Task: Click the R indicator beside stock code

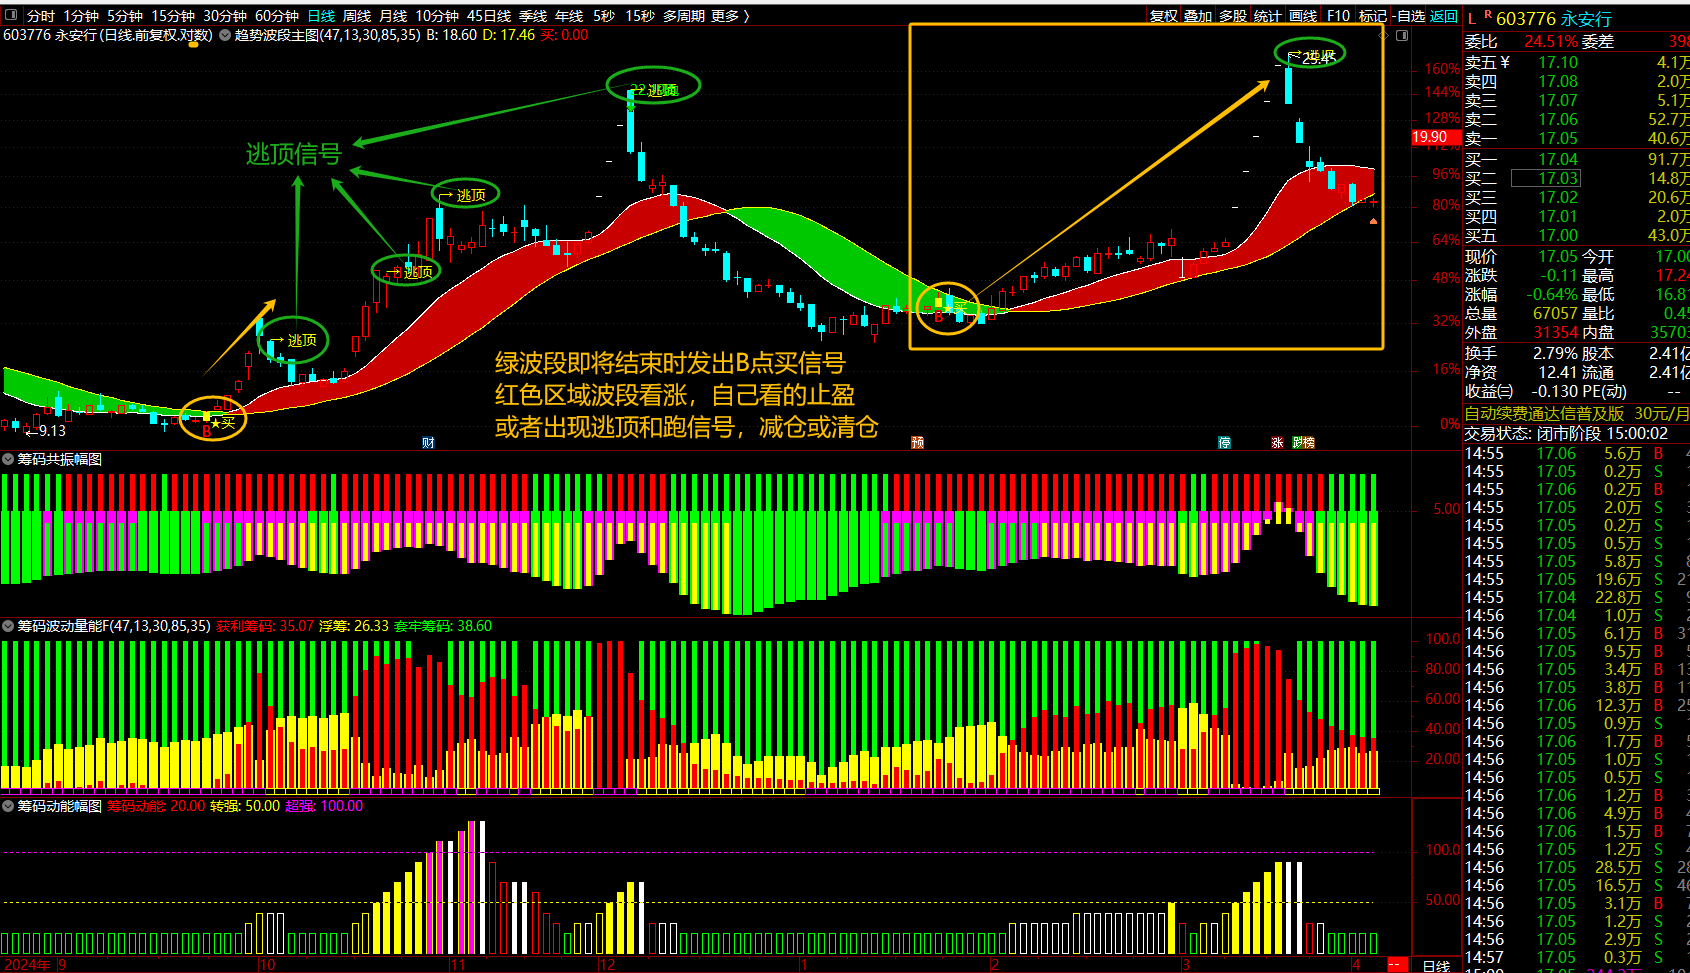Action: [x=1488, y=15]
